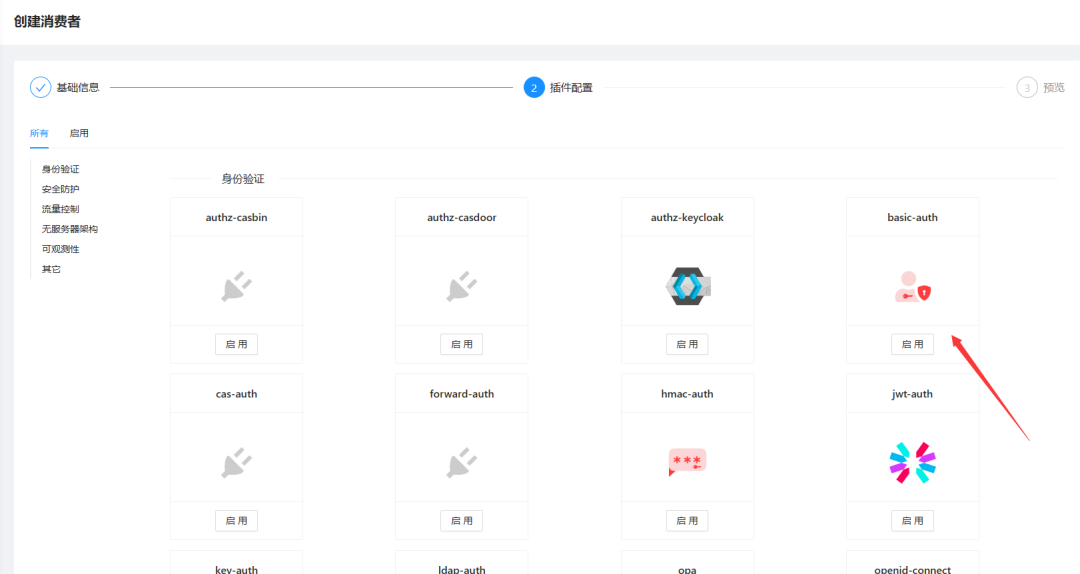Enable the basic-auth plugin
The image size is (1080, 574).
[913, 344]
